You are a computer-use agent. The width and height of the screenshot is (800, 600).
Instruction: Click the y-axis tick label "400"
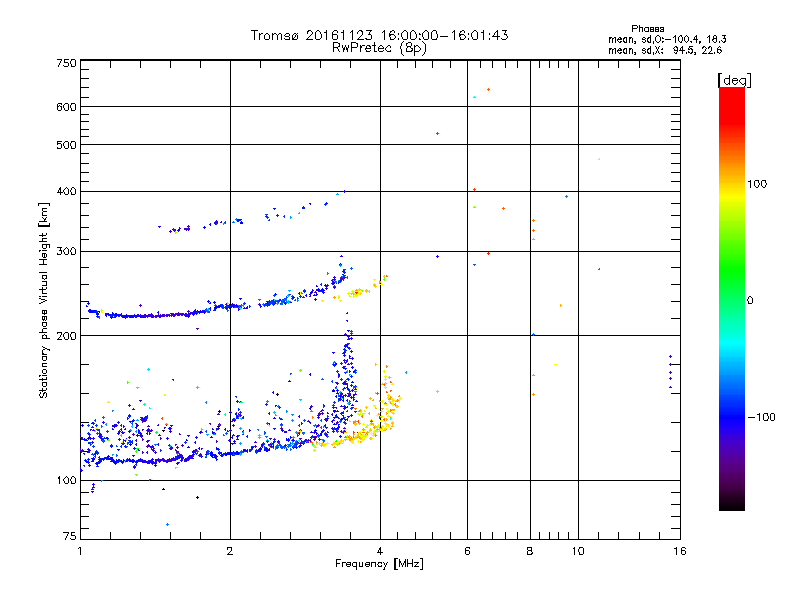pyautogui.click(x=66, y=191)
